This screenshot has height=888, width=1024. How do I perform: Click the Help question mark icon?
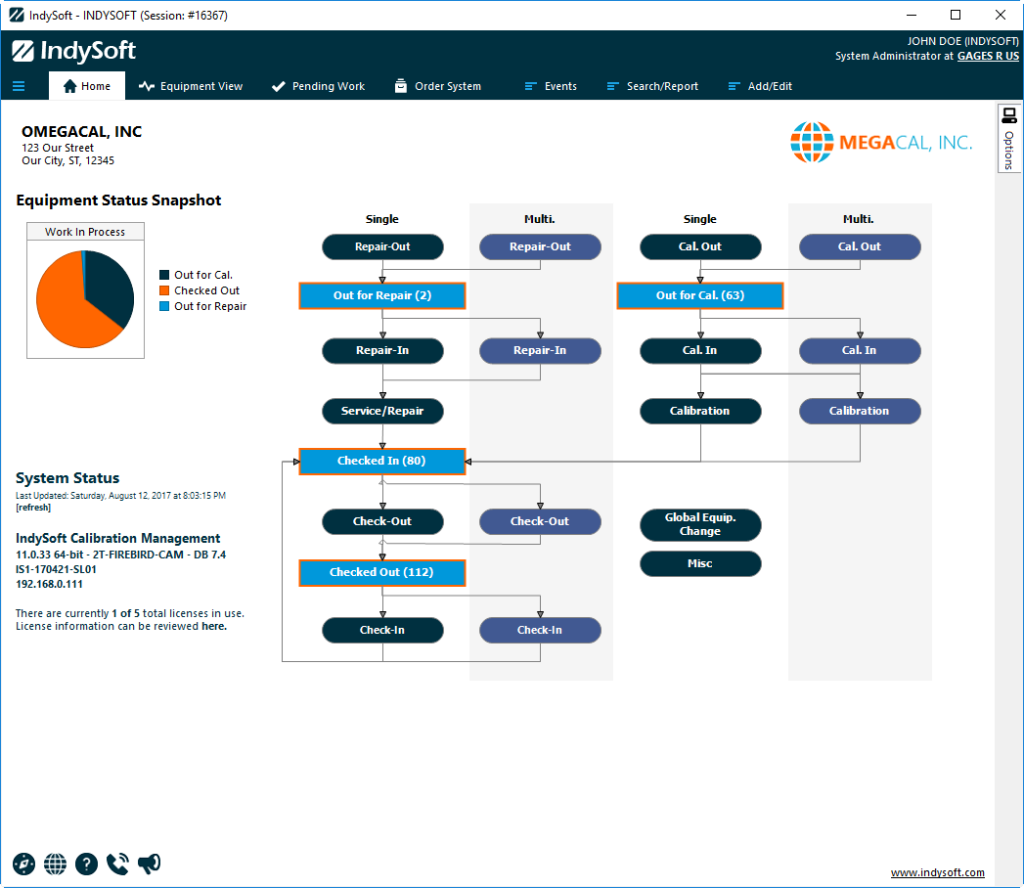[x=86, y=863]
